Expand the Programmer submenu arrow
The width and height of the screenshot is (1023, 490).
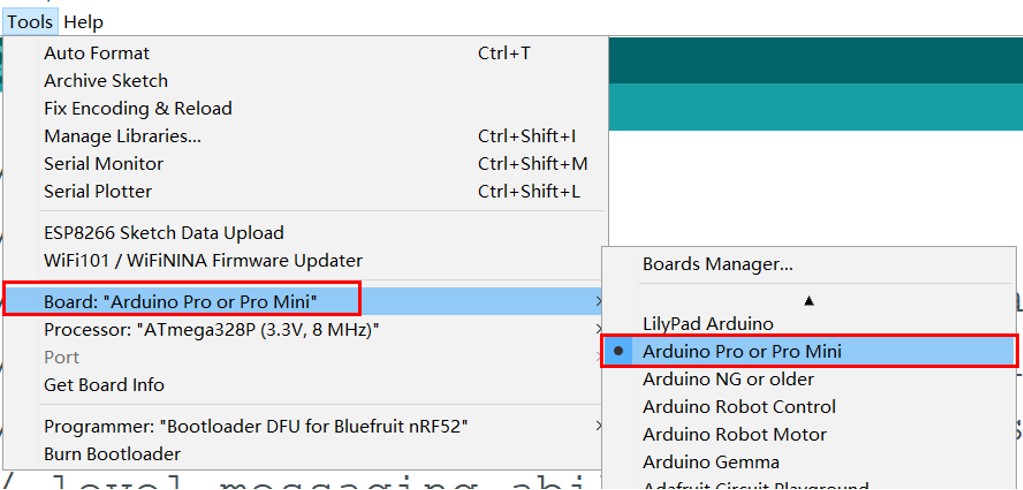click(598, 426)
